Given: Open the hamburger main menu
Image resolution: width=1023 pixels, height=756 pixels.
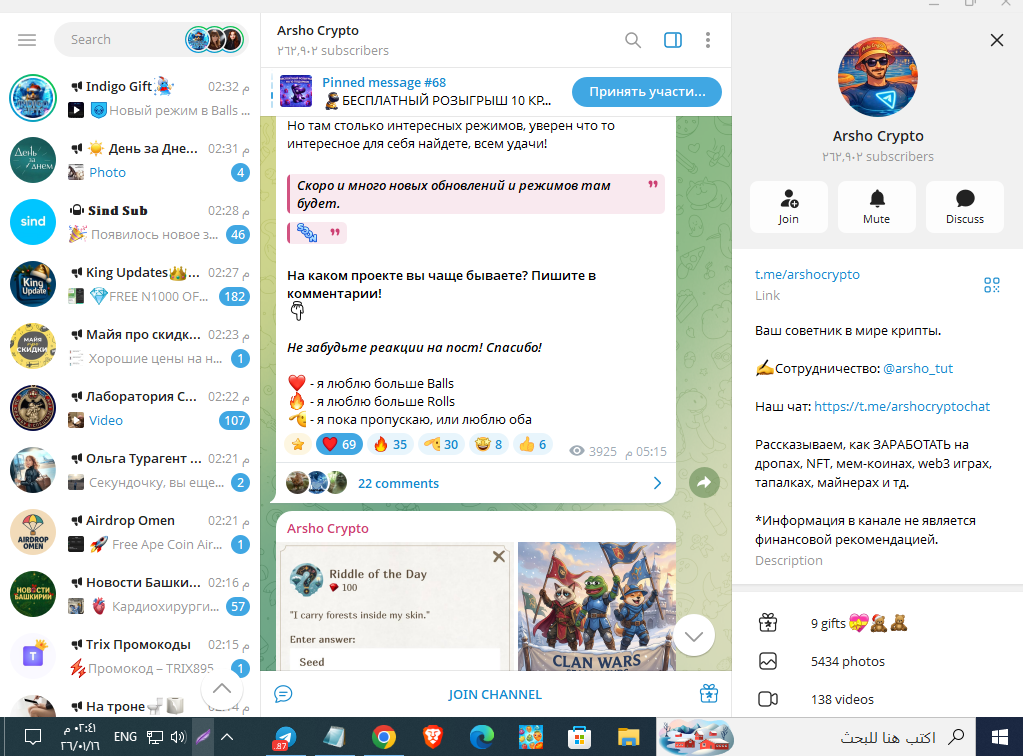Looking at the screenshot, I should tap(27, 40).
